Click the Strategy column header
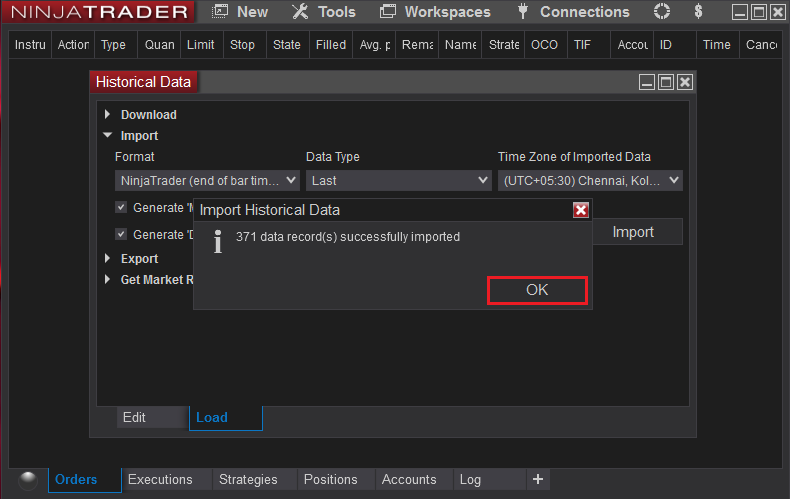The width and height of the screenshot is (790, 499). pos(503,45)
